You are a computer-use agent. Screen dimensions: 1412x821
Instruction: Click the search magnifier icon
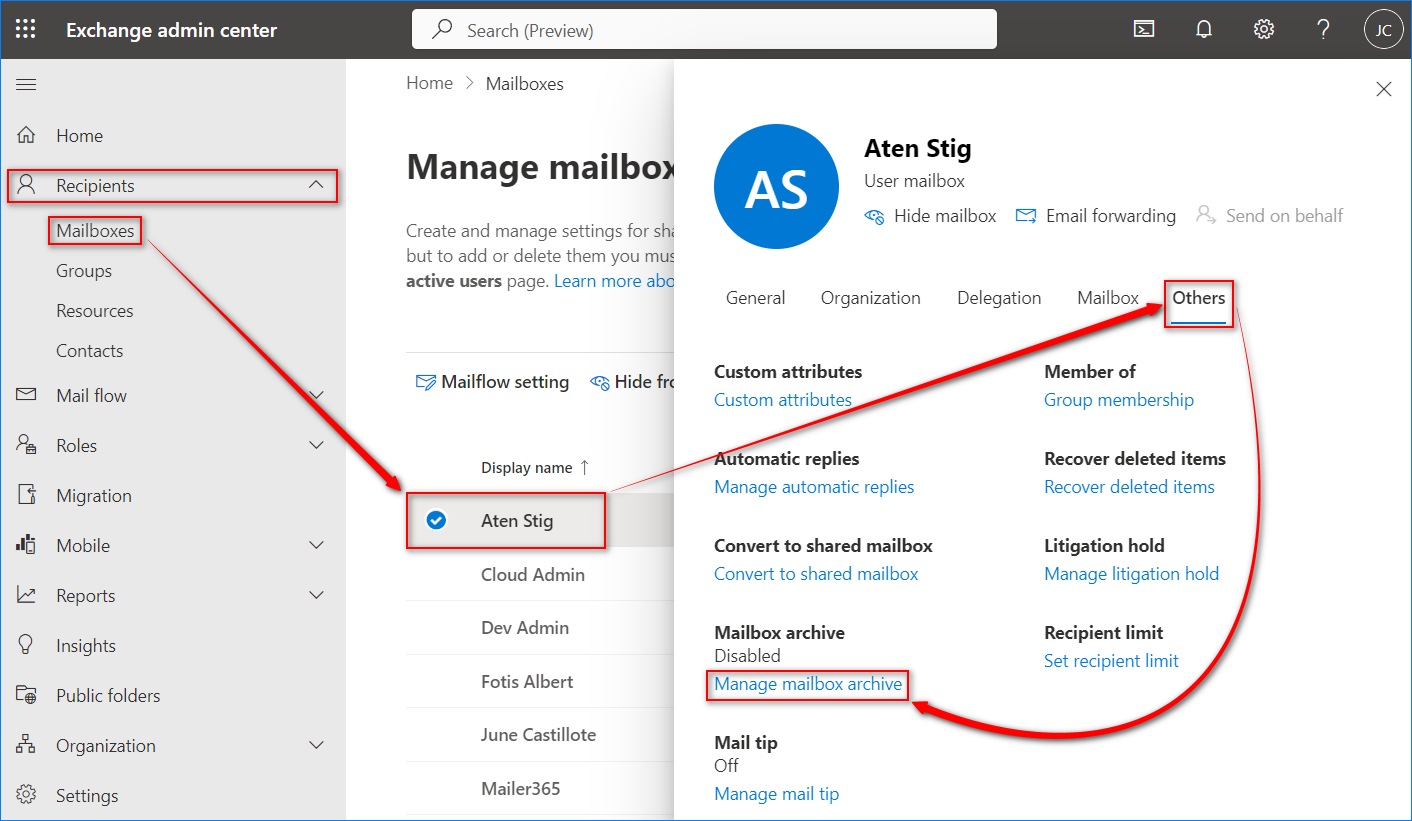click(442, 30)
